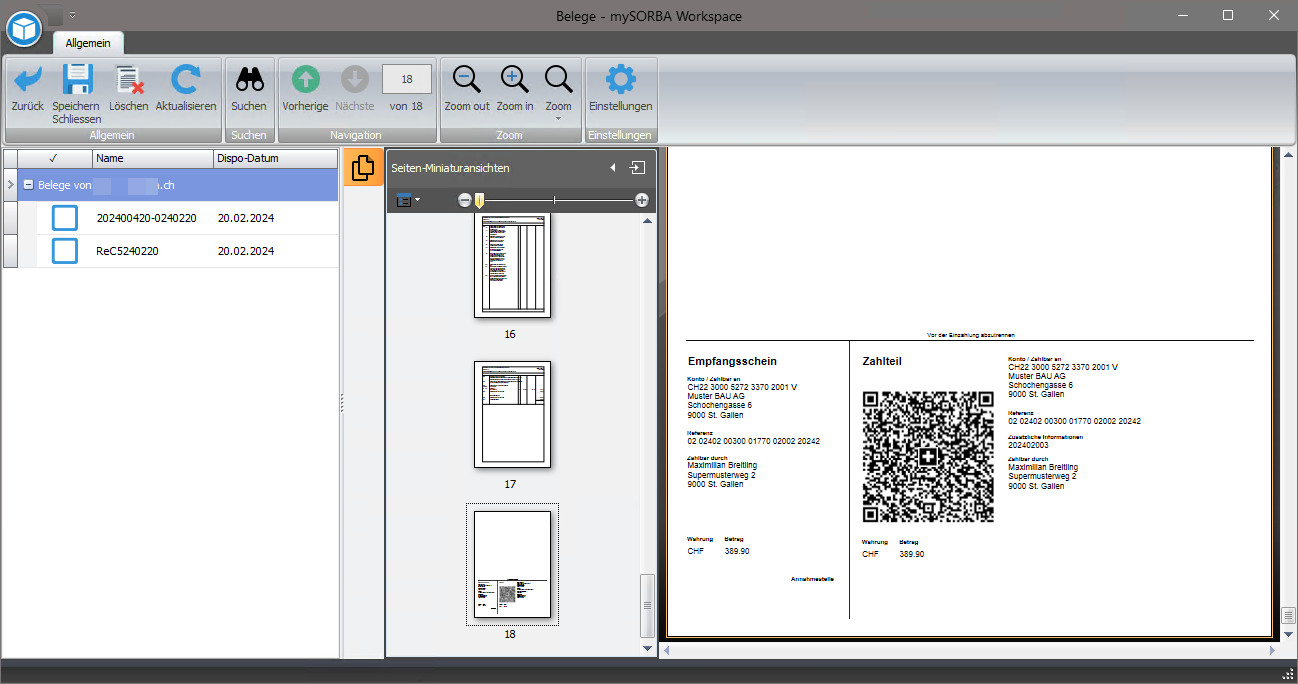This screenshot has height=684, width=1298.
Task: Select the Allgemein ribbon tab
Action: (88, 43)
